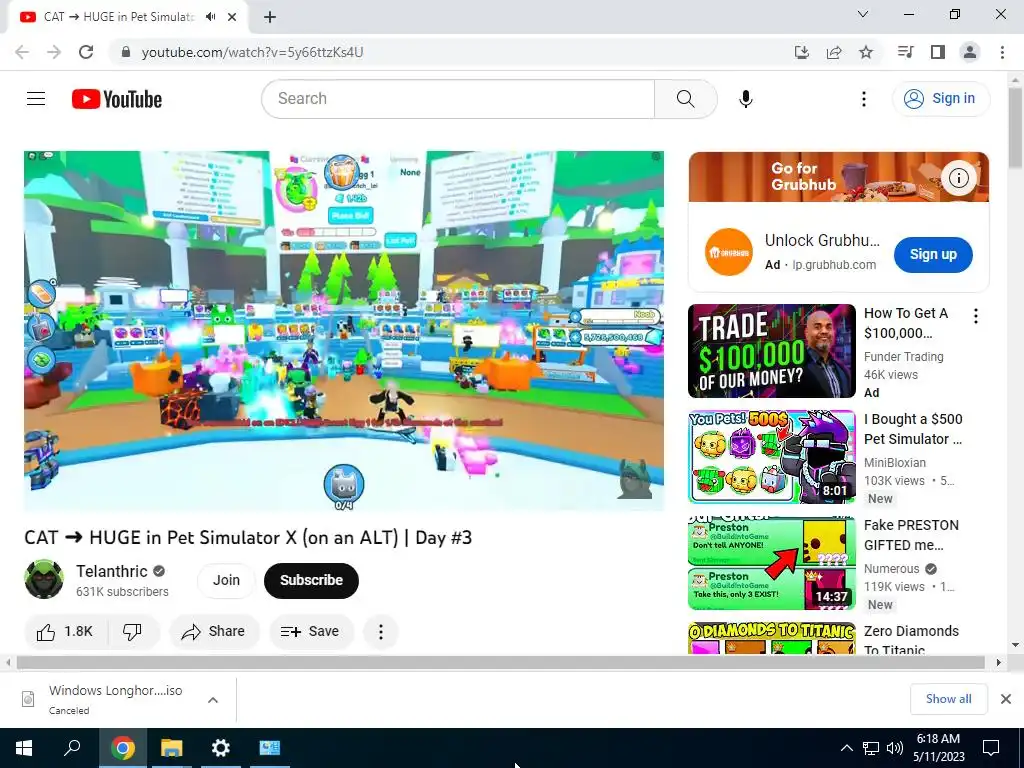The width and height of the screenshot is (1024, 768).
Task: Open YouTube settings three-dot menu
Action: (863, 99)
